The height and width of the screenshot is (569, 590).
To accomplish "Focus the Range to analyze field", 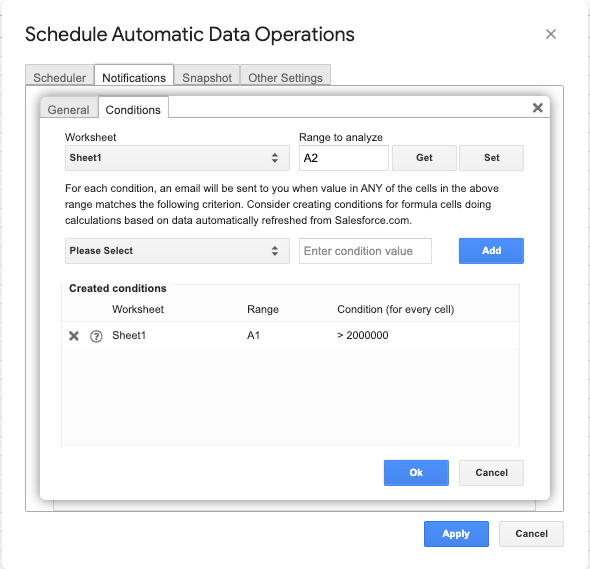I will [x=344, y=158].
